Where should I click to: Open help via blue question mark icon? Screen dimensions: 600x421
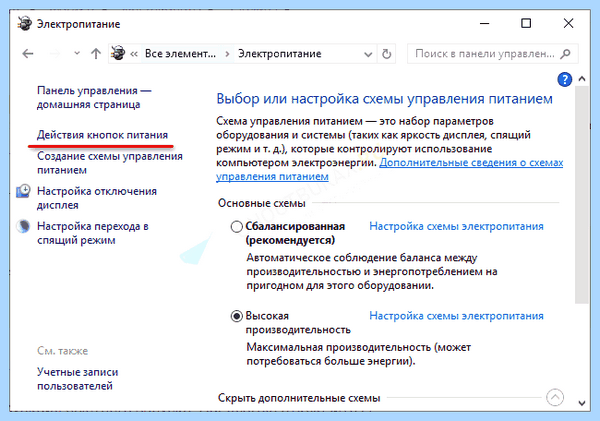[564, 80]
